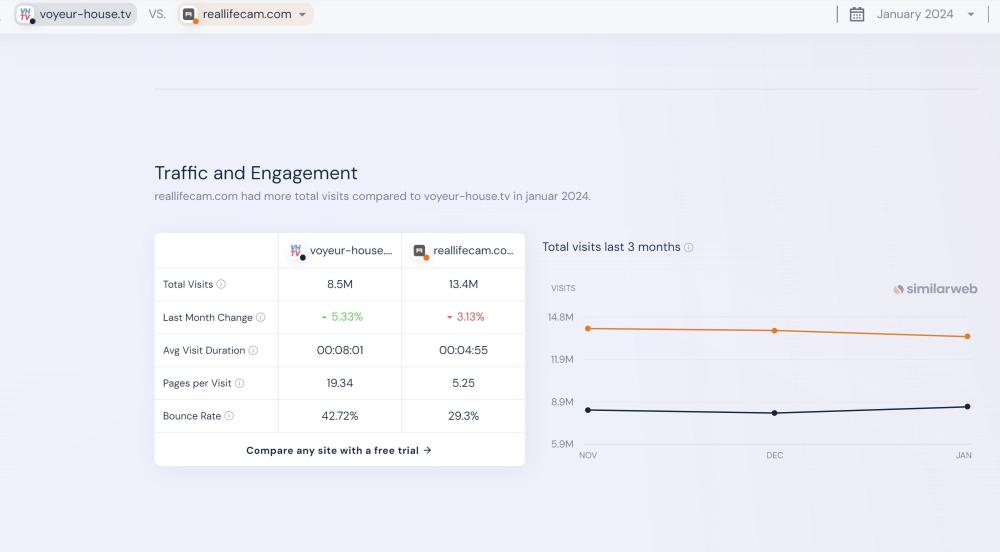Click Compare any site with a free trial

[339, 450]
